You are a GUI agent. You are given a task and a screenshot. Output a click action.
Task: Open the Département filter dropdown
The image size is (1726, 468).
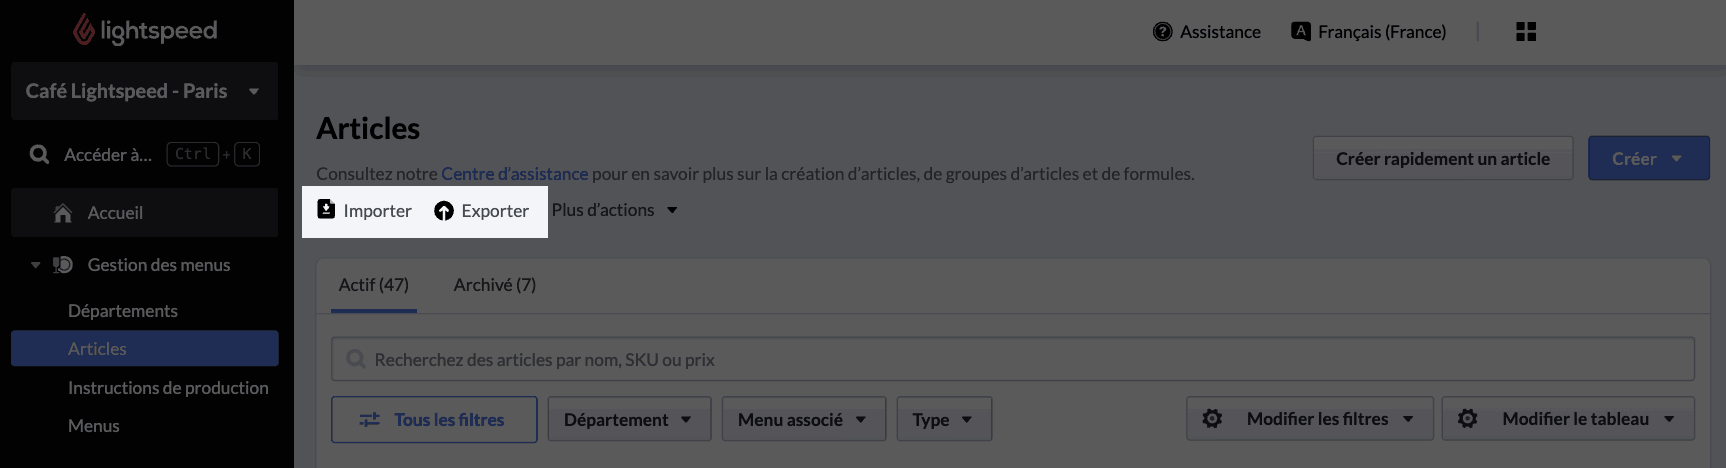(627, 420)
